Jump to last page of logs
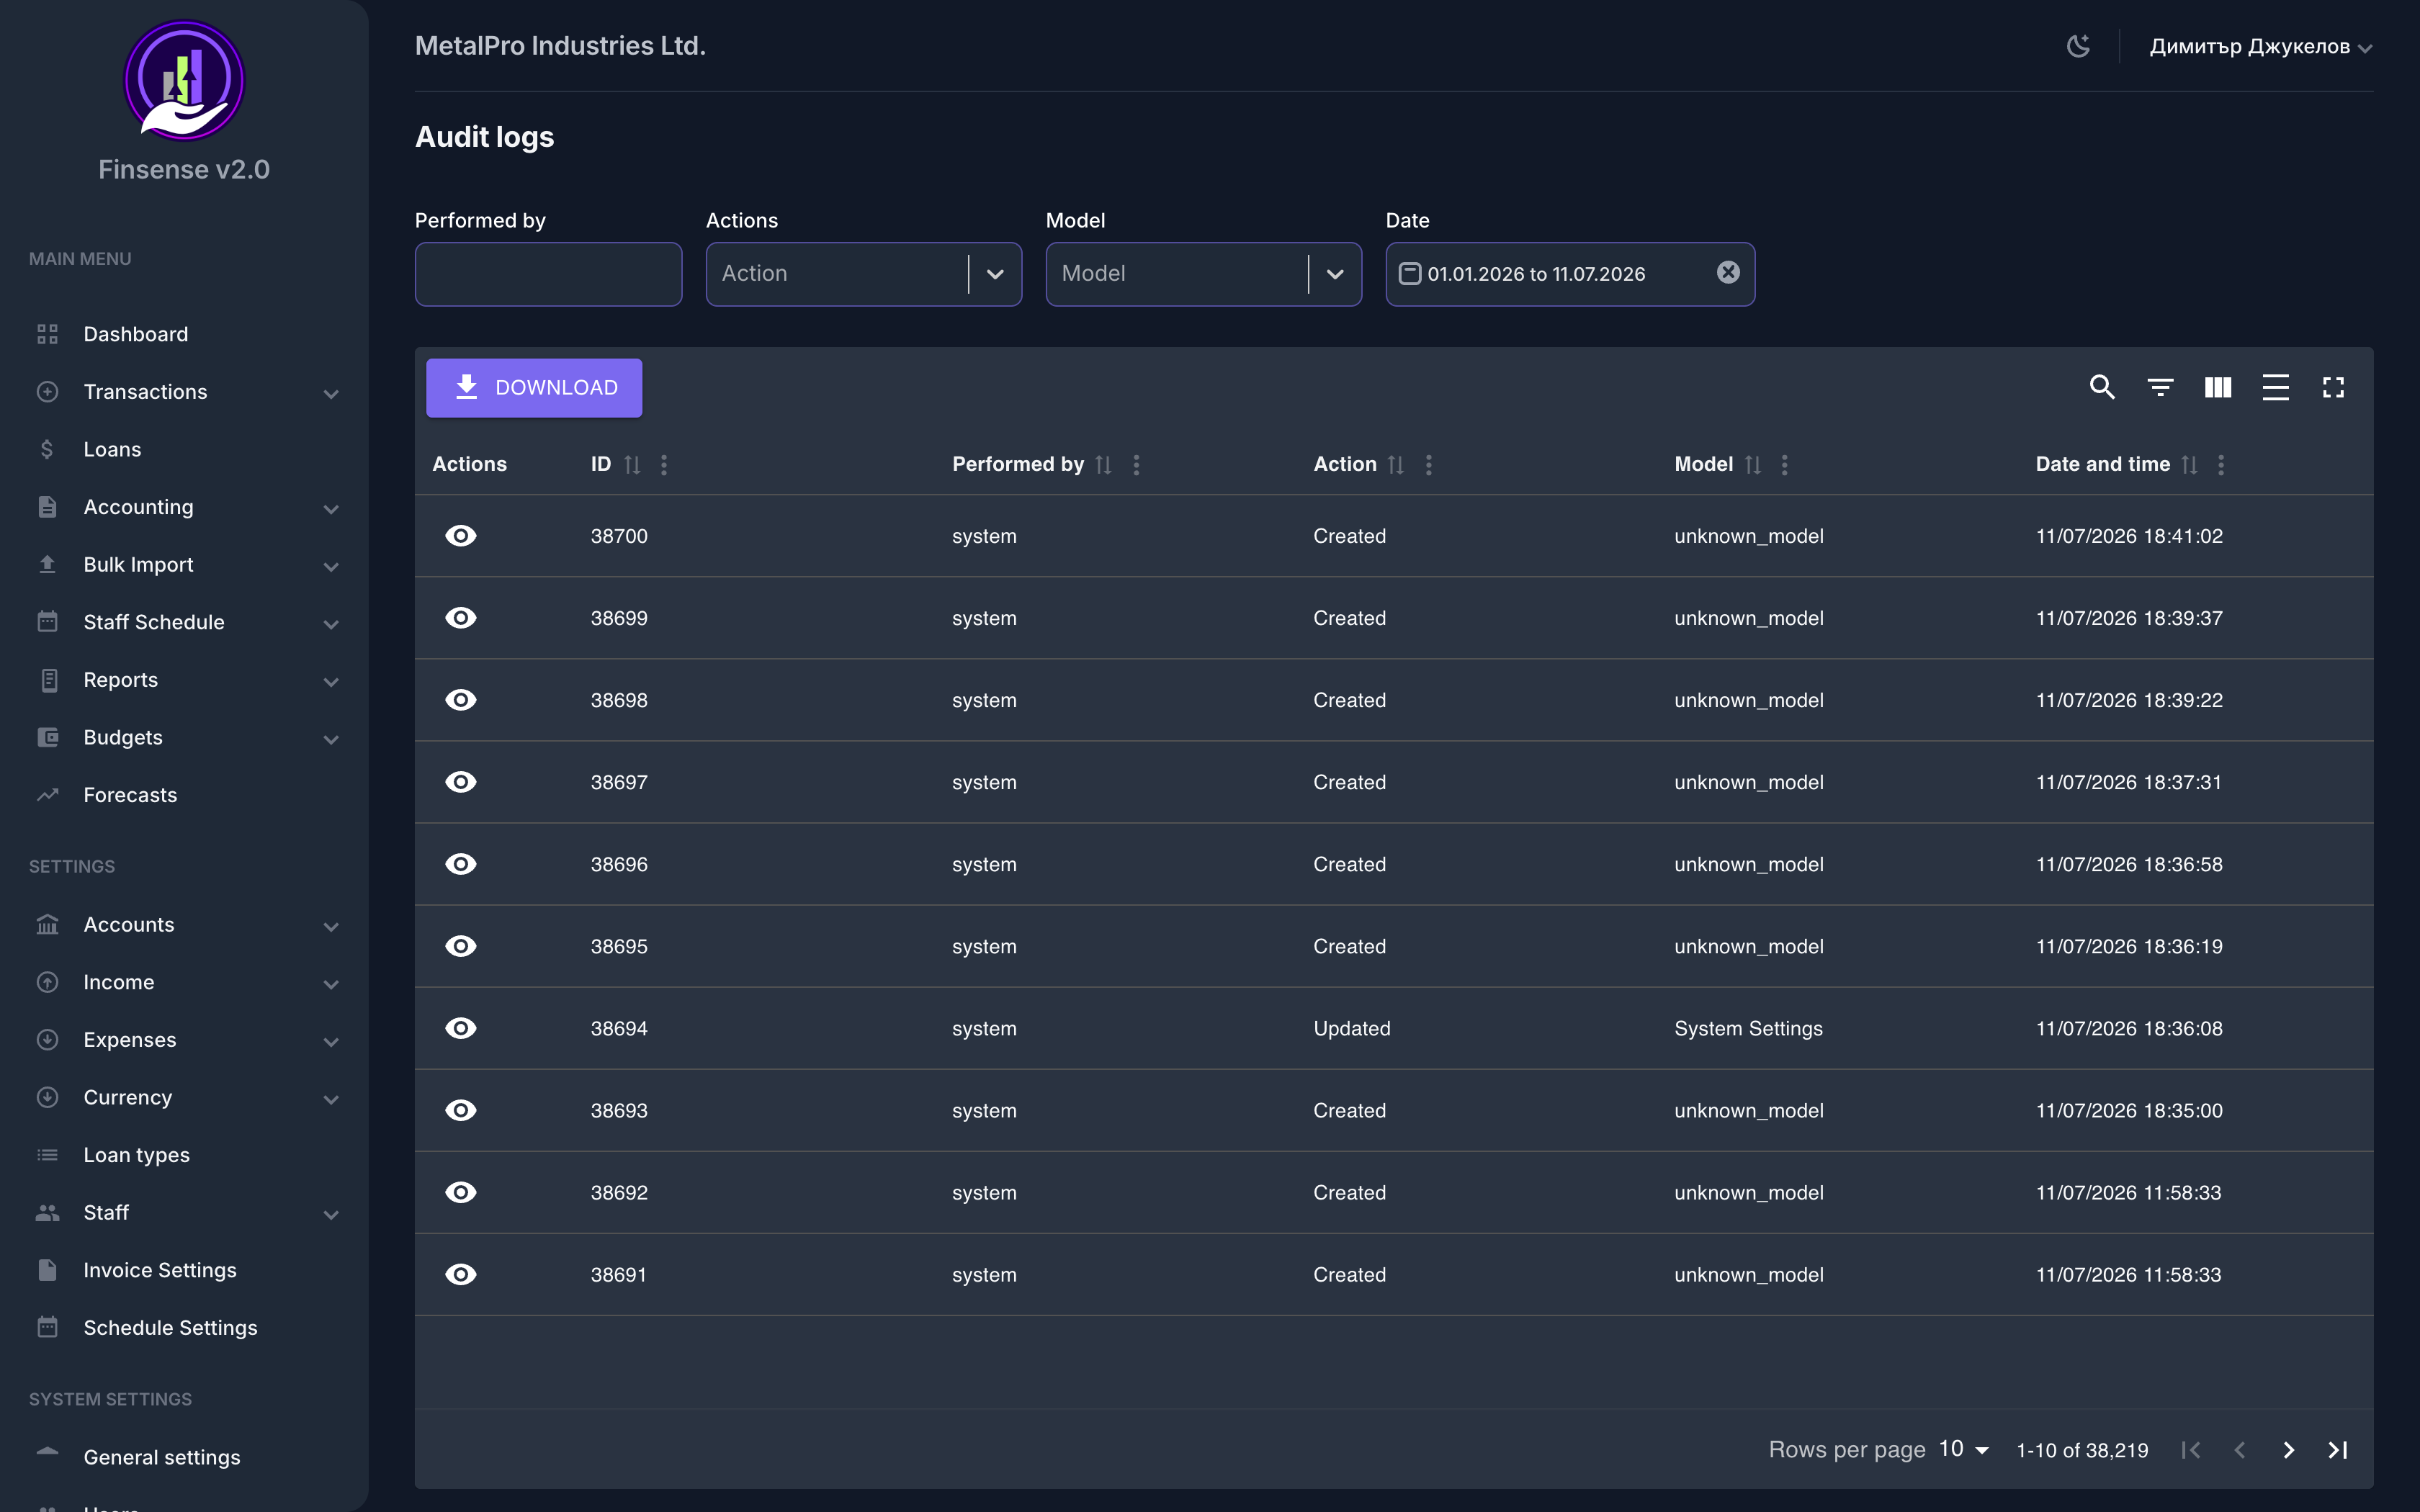The width and height of the screenshot is (2420, 1512). (2337, 1450)
